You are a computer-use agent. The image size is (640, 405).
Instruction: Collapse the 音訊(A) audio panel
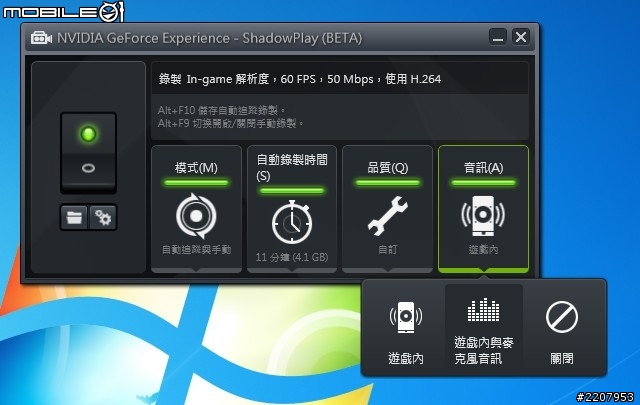[483, 209]
